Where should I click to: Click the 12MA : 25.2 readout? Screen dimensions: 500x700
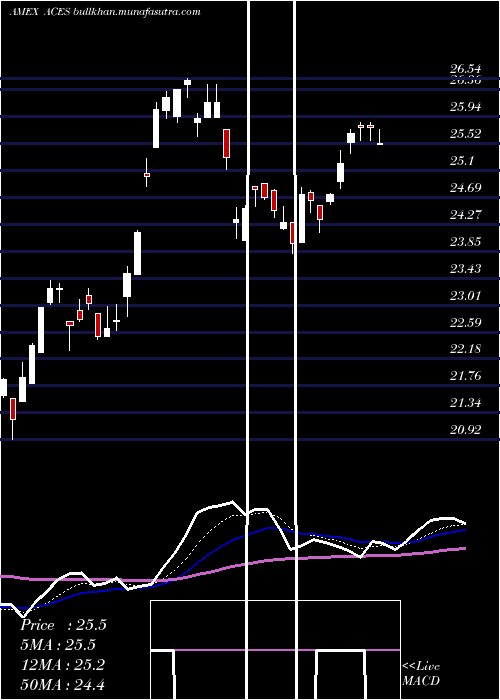pyautogui.click(x=62, y=665)
